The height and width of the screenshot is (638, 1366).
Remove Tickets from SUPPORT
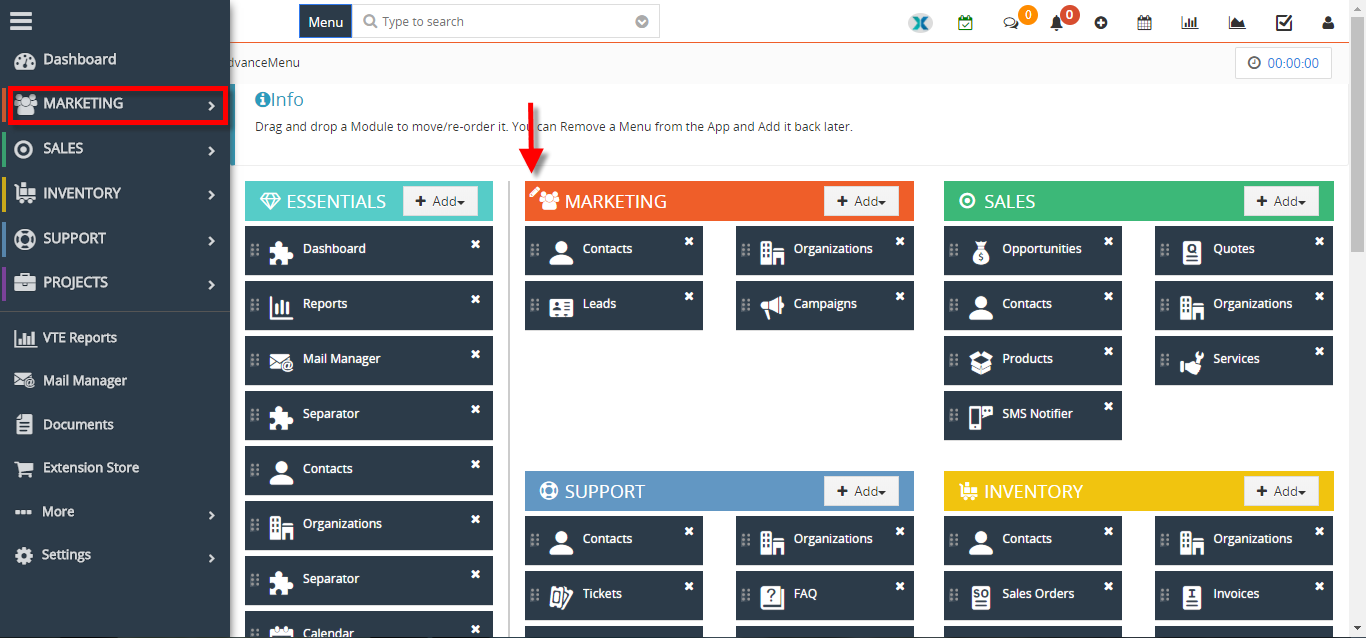[x=689, y=587]
